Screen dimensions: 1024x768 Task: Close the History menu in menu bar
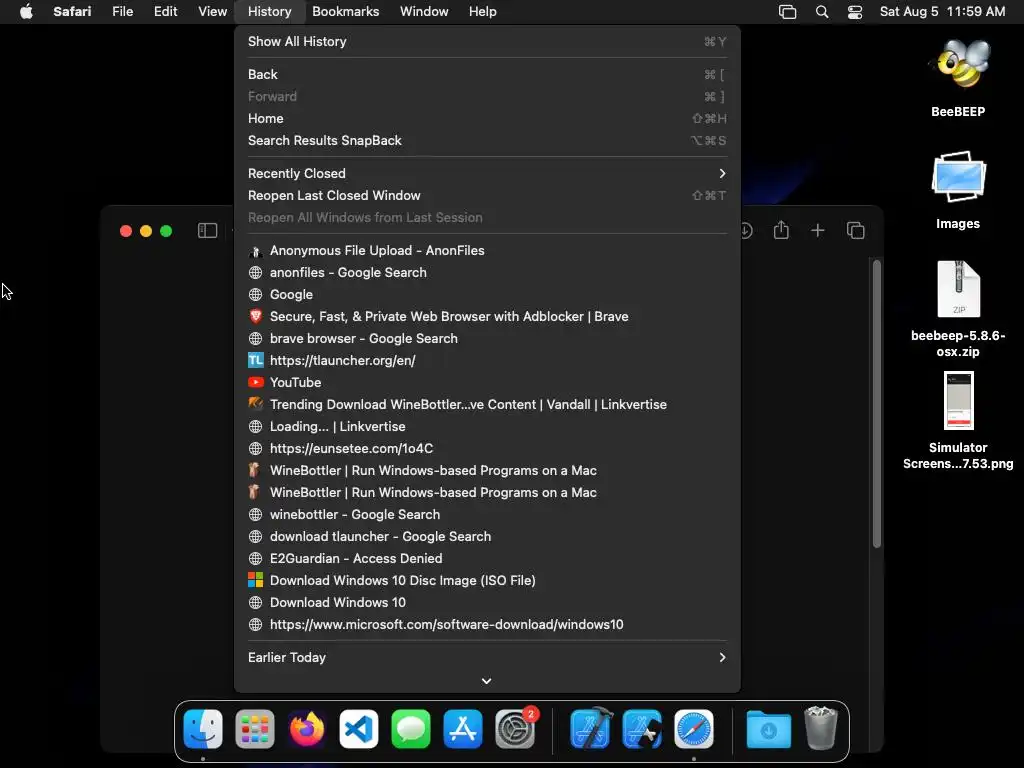269,12
